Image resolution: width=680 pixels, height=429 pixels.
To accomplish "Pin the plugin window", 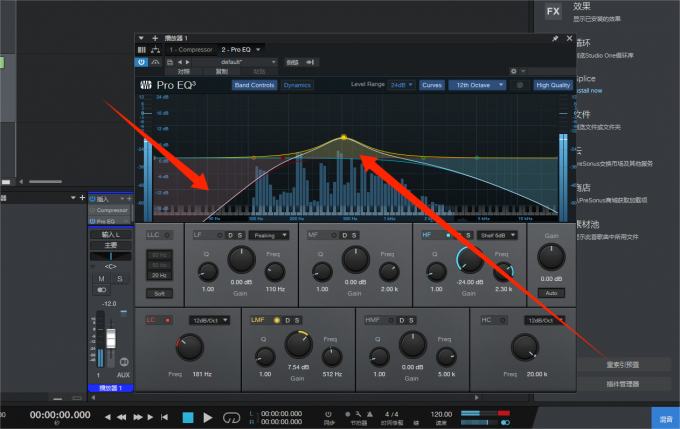I will pyautogui.click(x=555, y=39).
